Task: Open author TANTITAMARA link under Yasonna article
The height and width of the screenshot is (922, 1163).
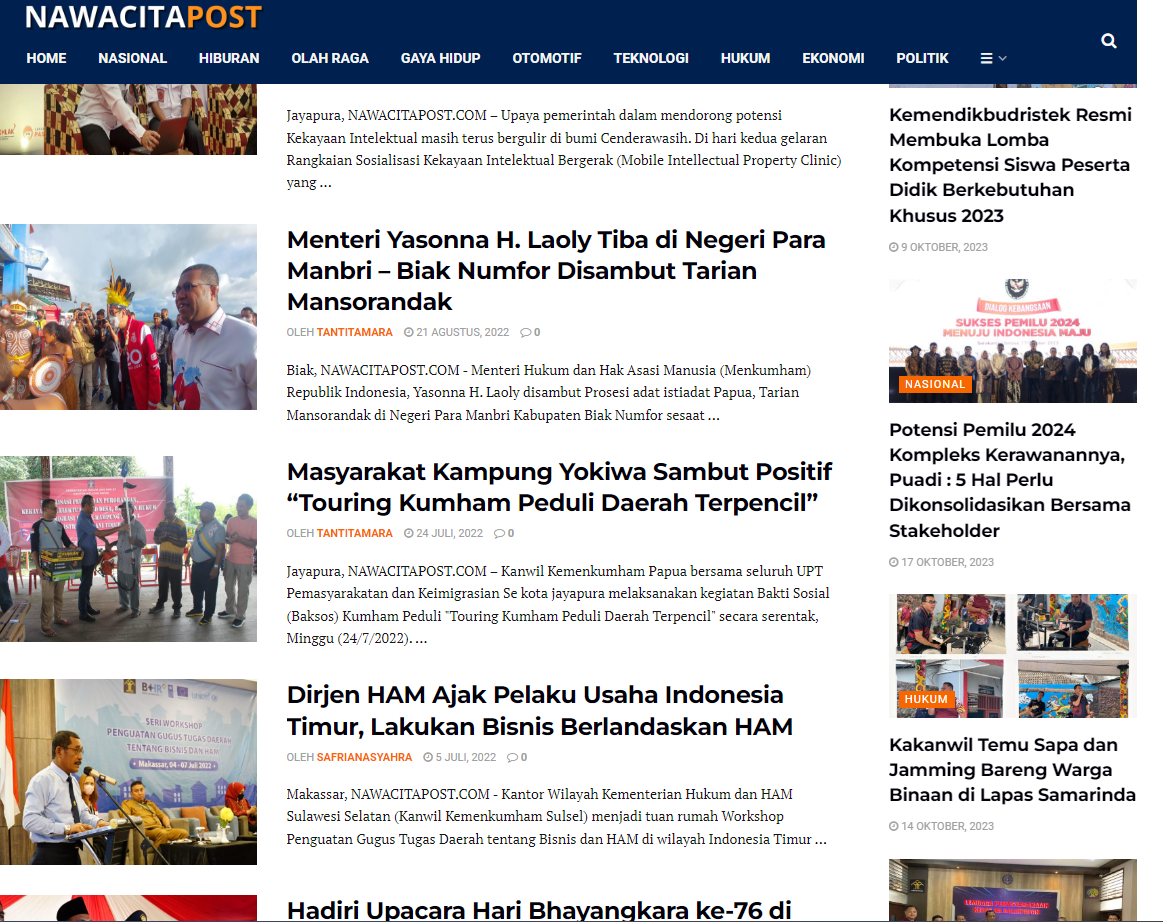Action: pyautogui.click(x=354, y=332)
